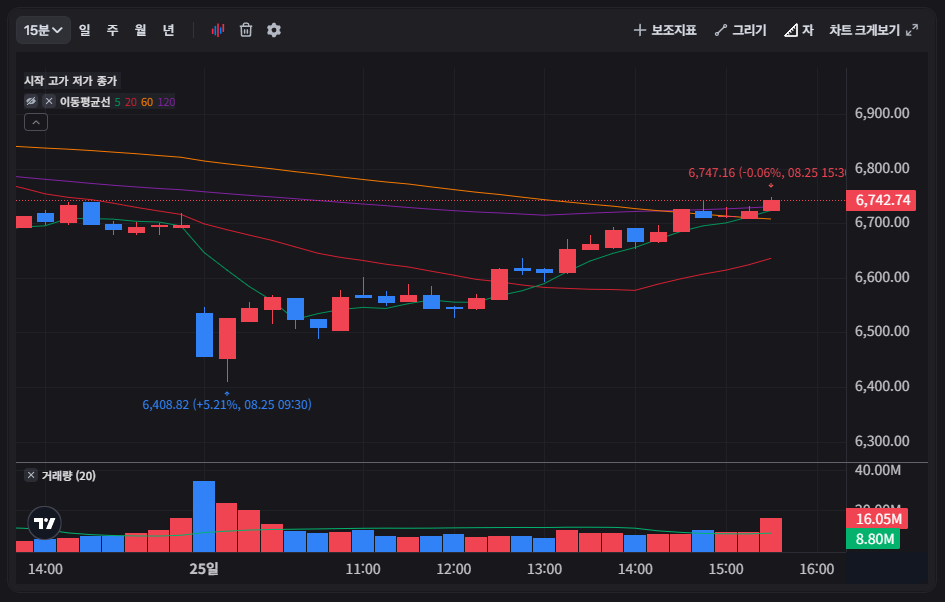Click the trash icon to delete drawings
The width and height of the screenshot is (945, 602).
(x=246, y=30)
